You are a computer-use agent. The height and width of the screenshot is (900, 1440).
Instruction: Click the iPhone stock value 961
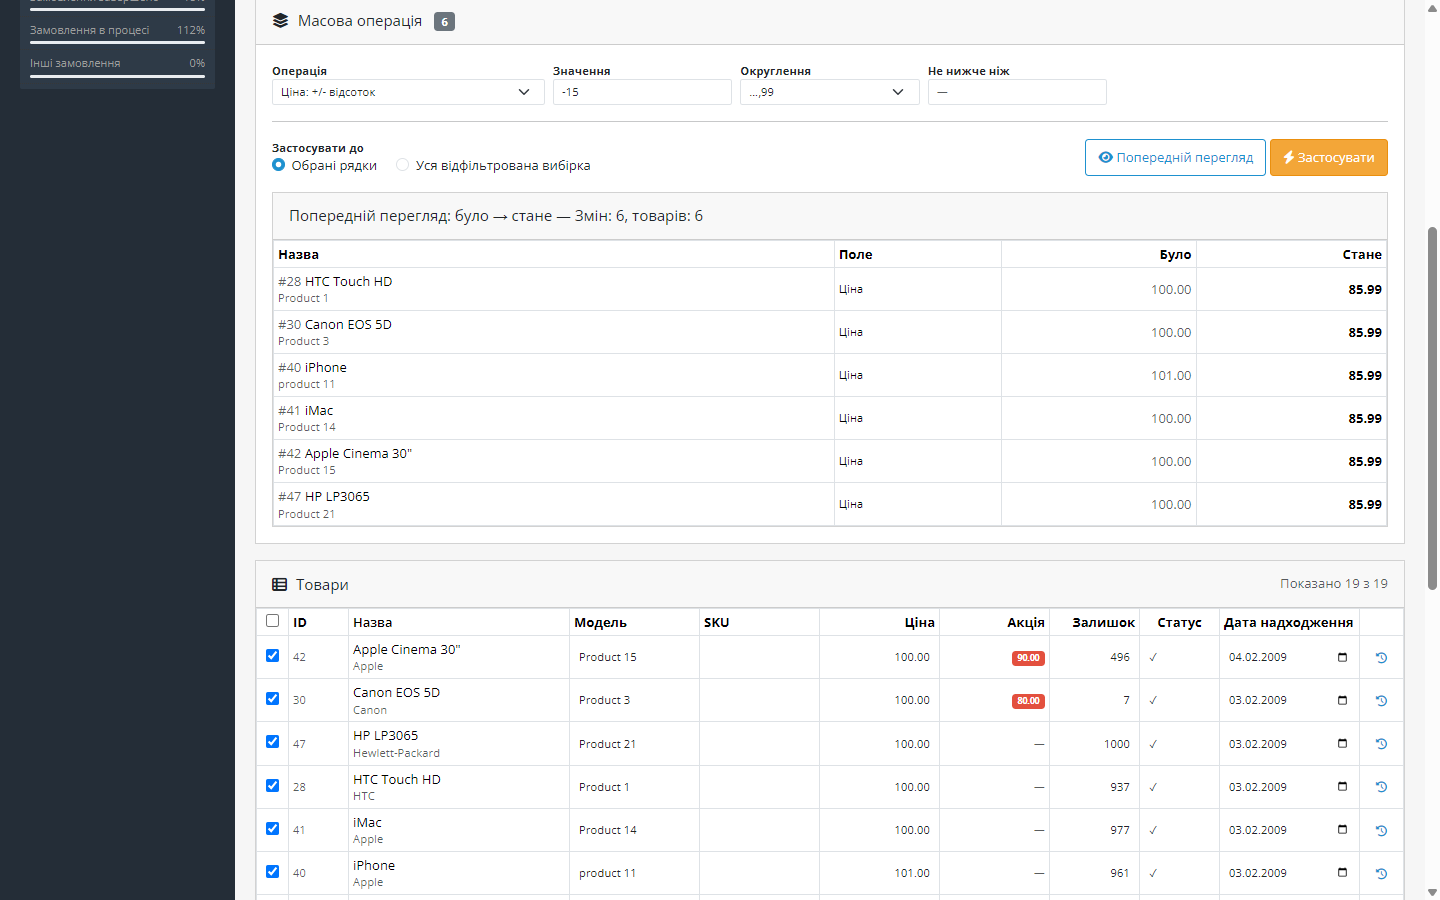1120,873
